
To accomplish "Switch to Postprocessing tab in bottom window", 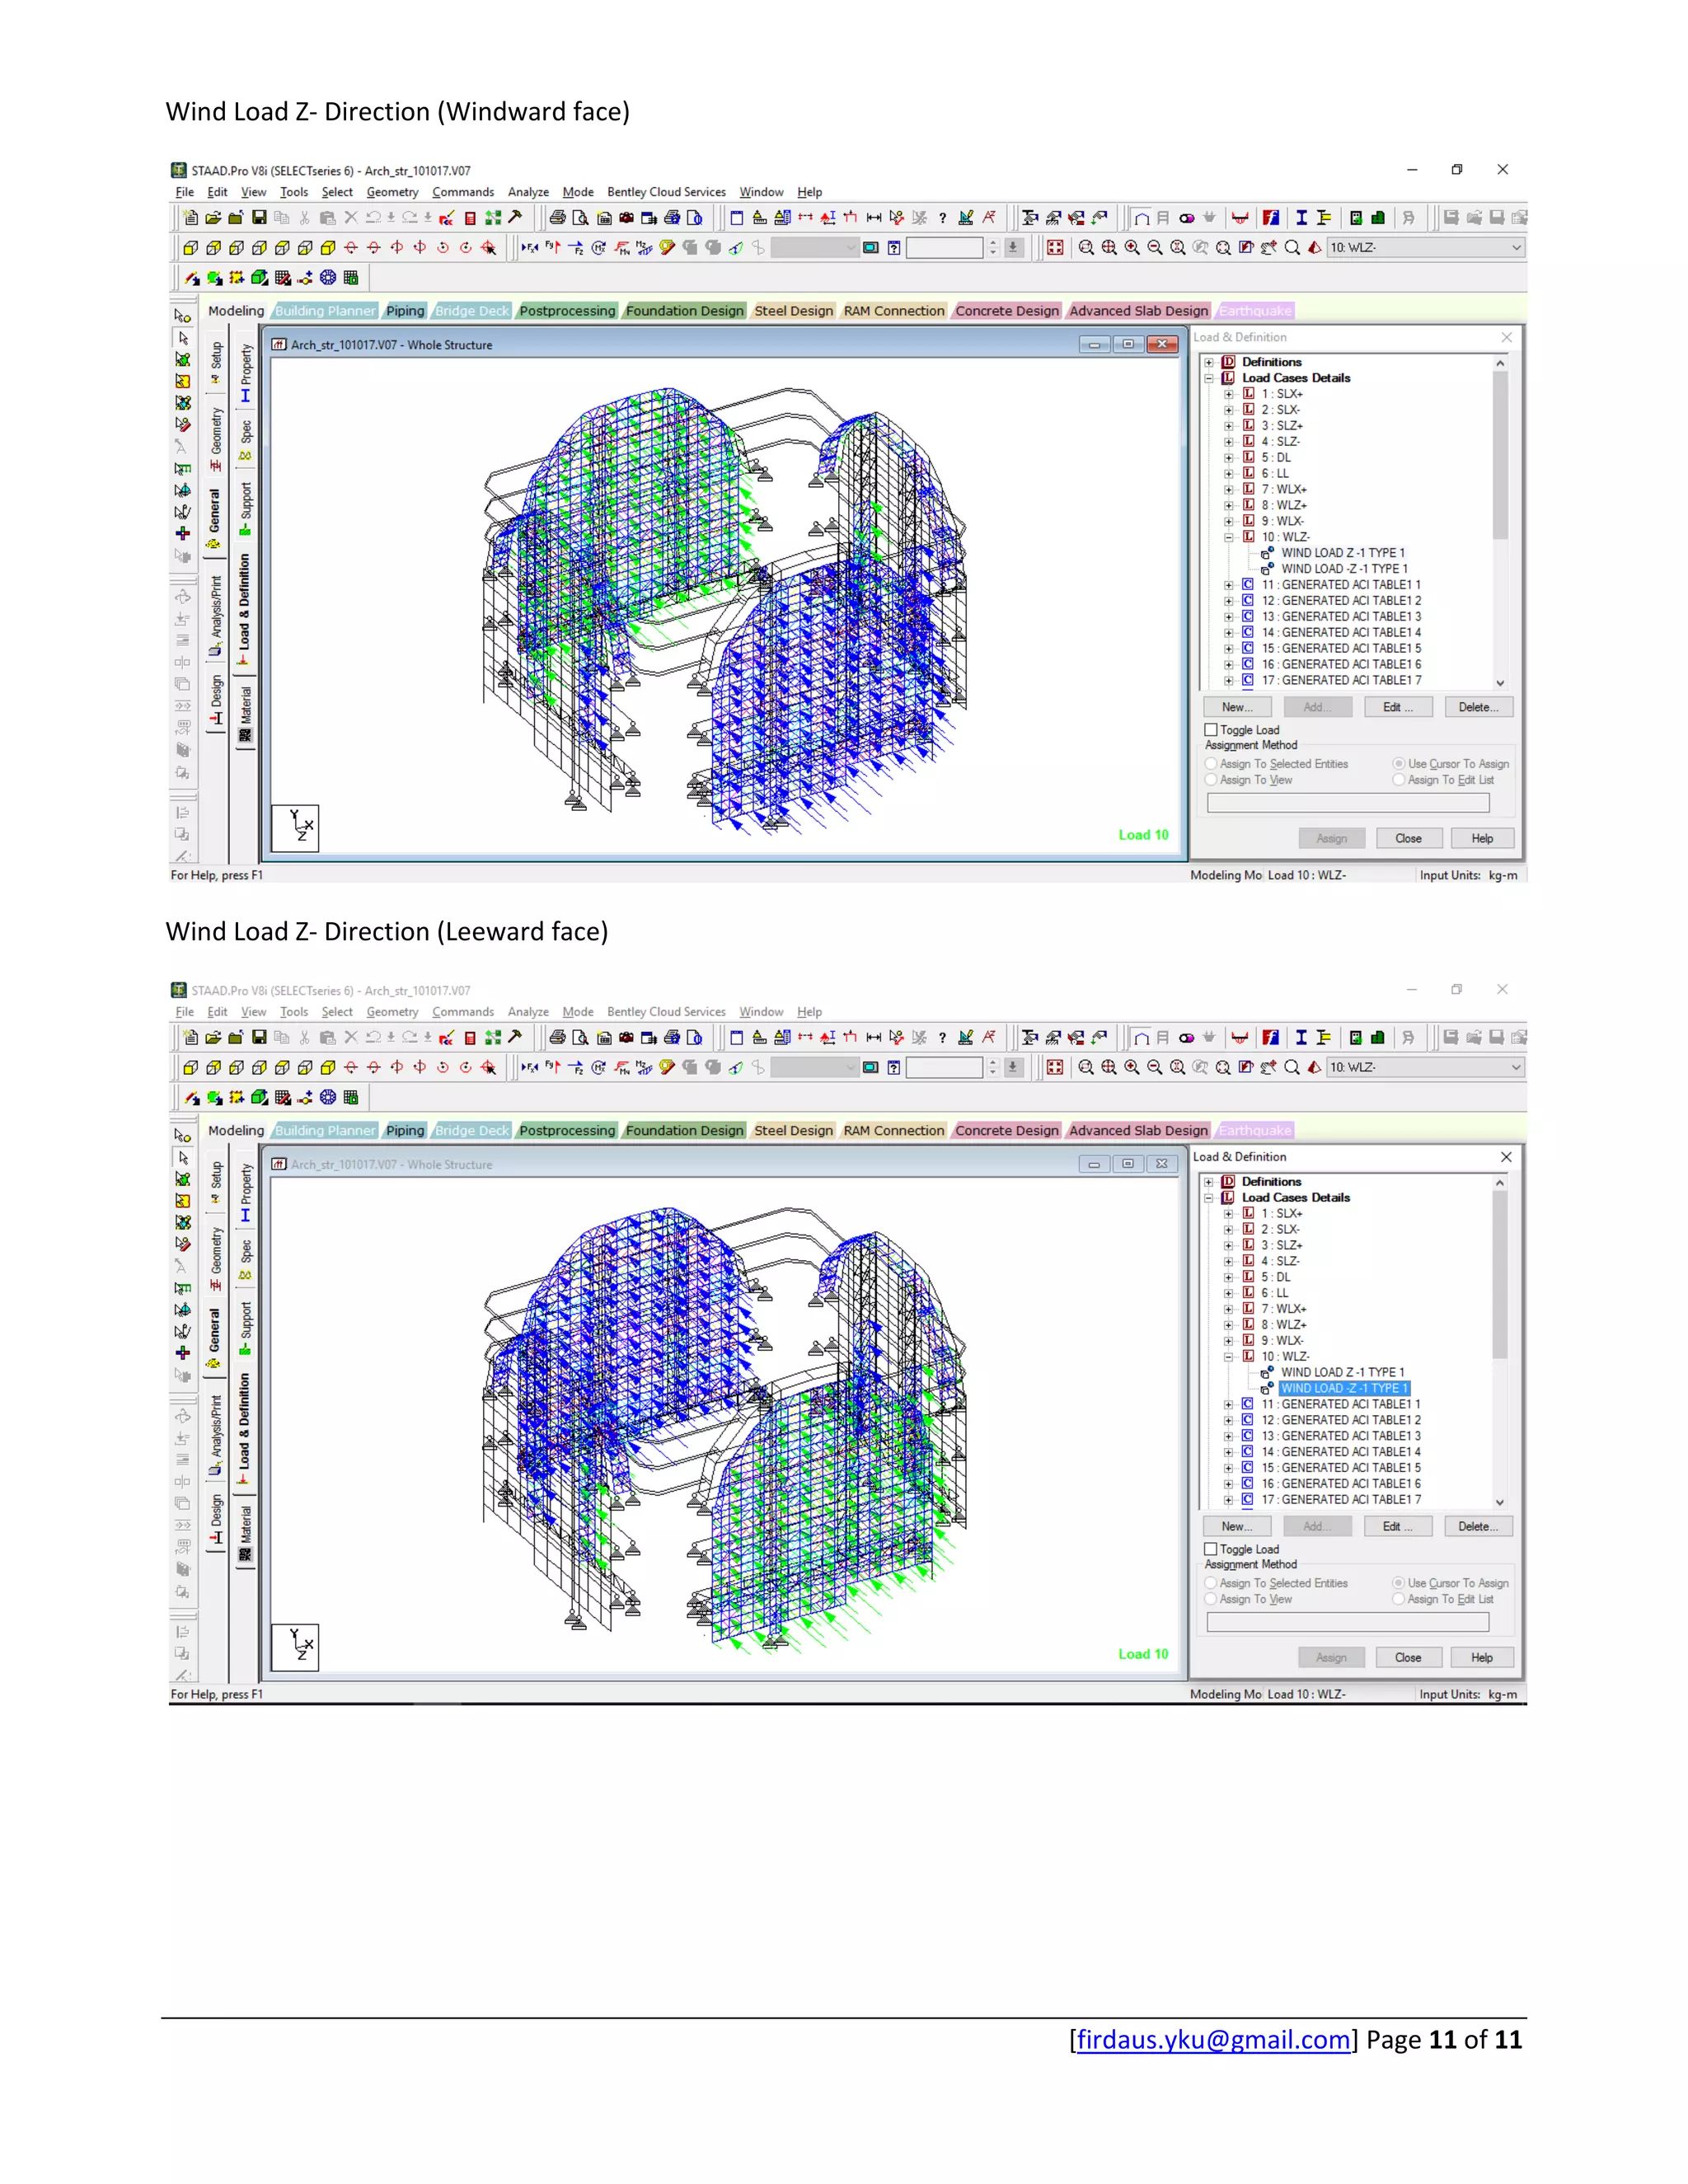I will (x=567, y=1130).
